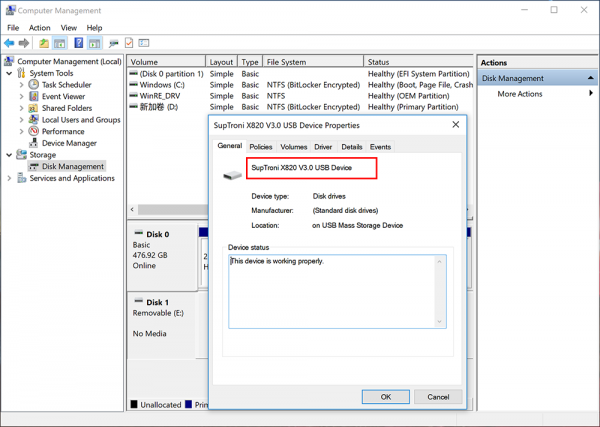Select Local Users and Groups node
600x427 pixels.
click(81, 120)
